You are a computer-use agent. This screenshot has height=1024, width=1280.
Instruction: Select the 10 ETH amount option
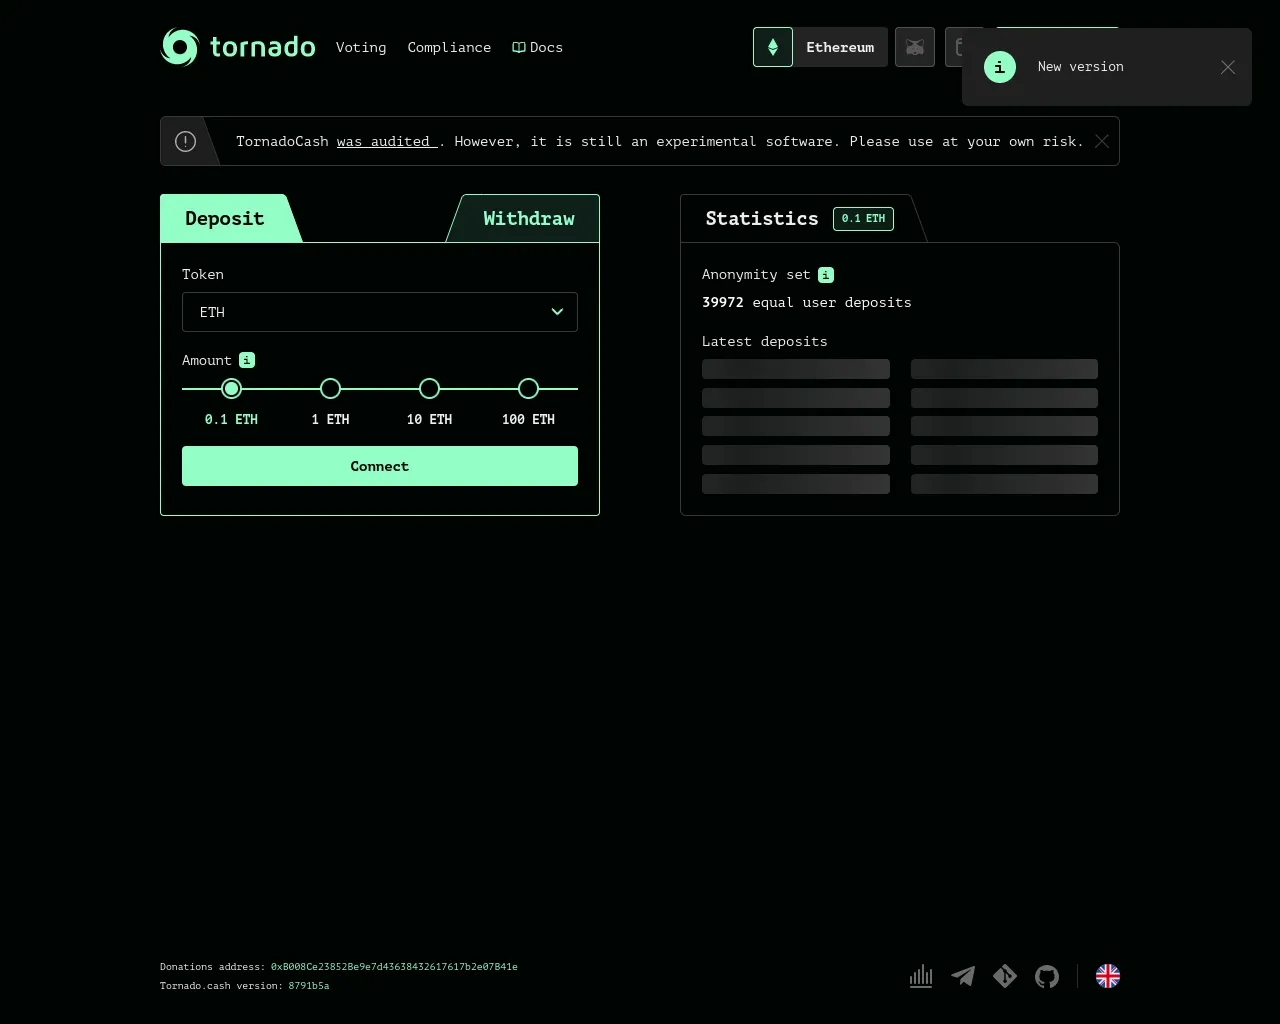[x=429, y=389]
